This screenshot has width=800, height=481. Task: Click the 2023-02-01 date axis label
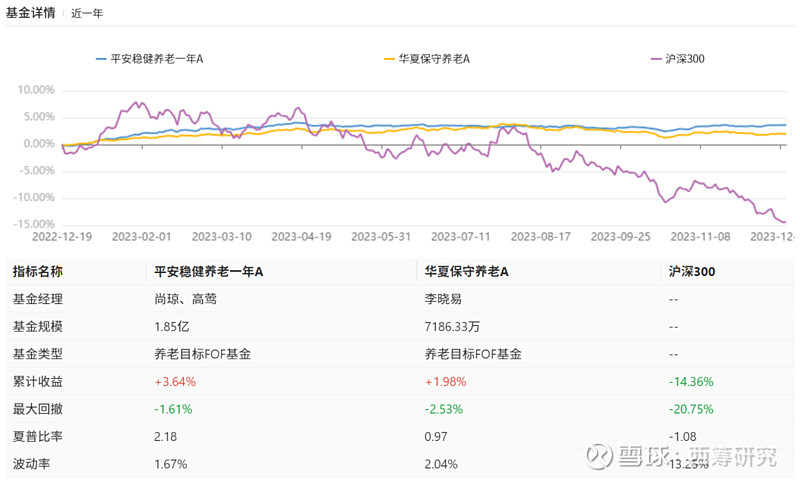tap(141, 237)
